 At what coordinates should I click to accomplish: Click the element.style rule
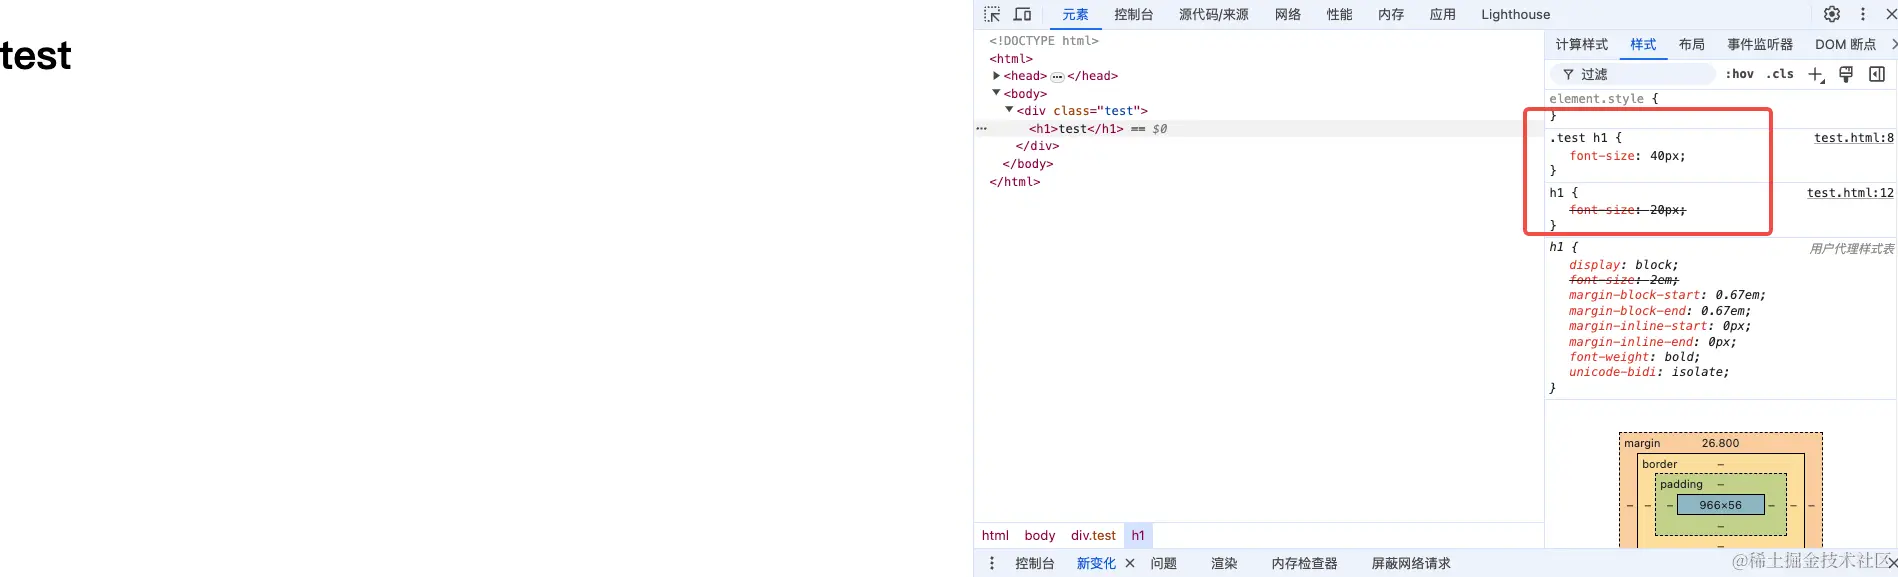[1597, 99]
